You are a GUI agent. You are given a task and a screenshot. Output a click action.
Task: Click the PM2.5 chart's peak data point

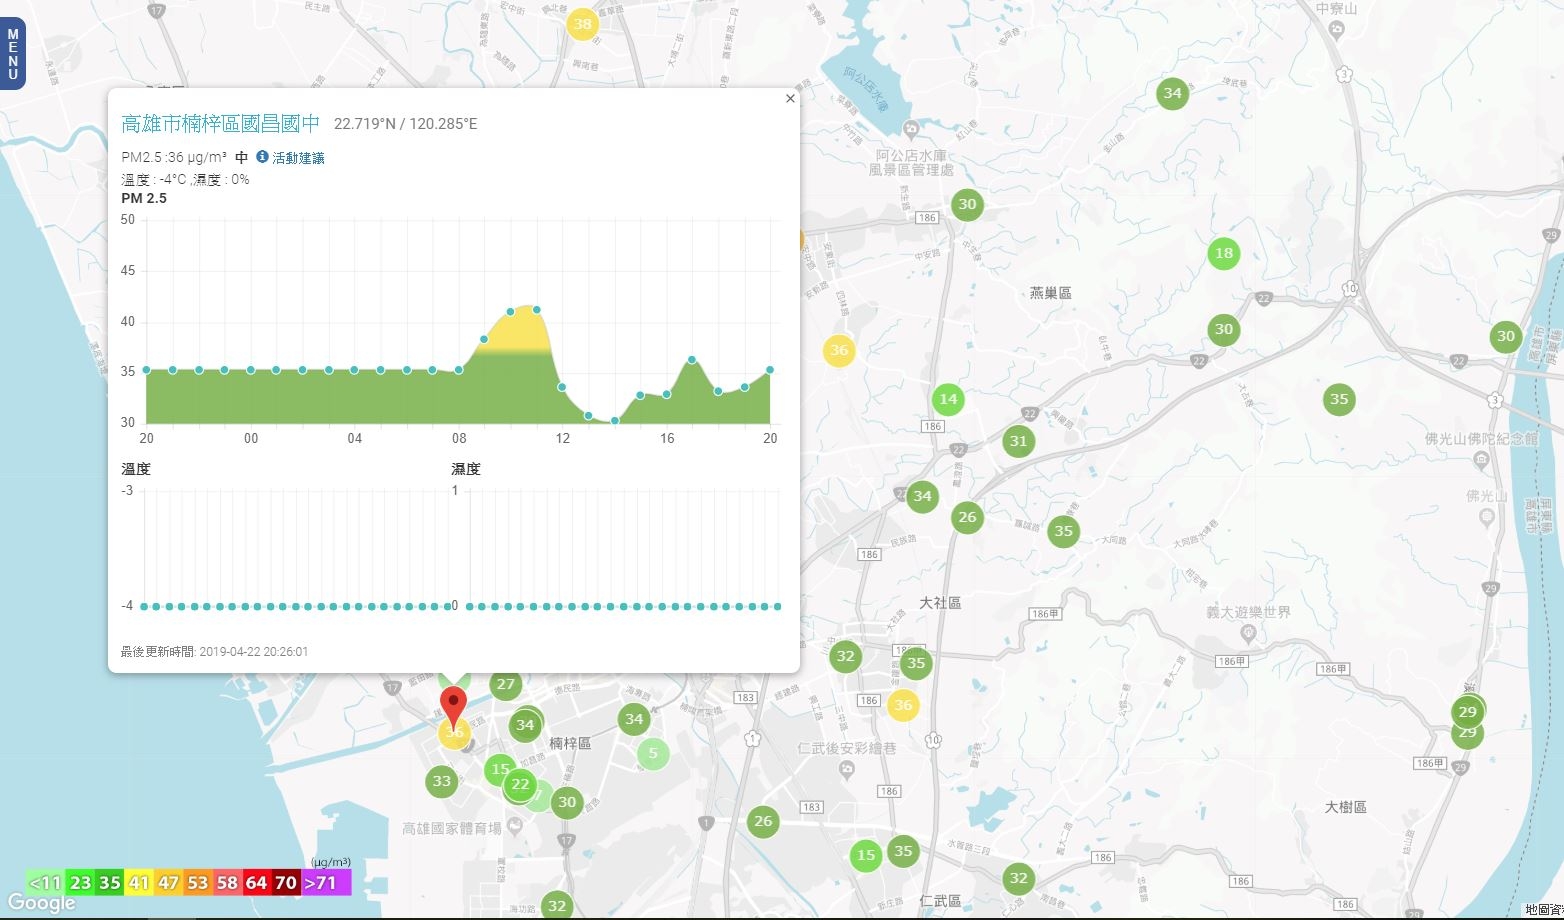[x=537, y=309]
